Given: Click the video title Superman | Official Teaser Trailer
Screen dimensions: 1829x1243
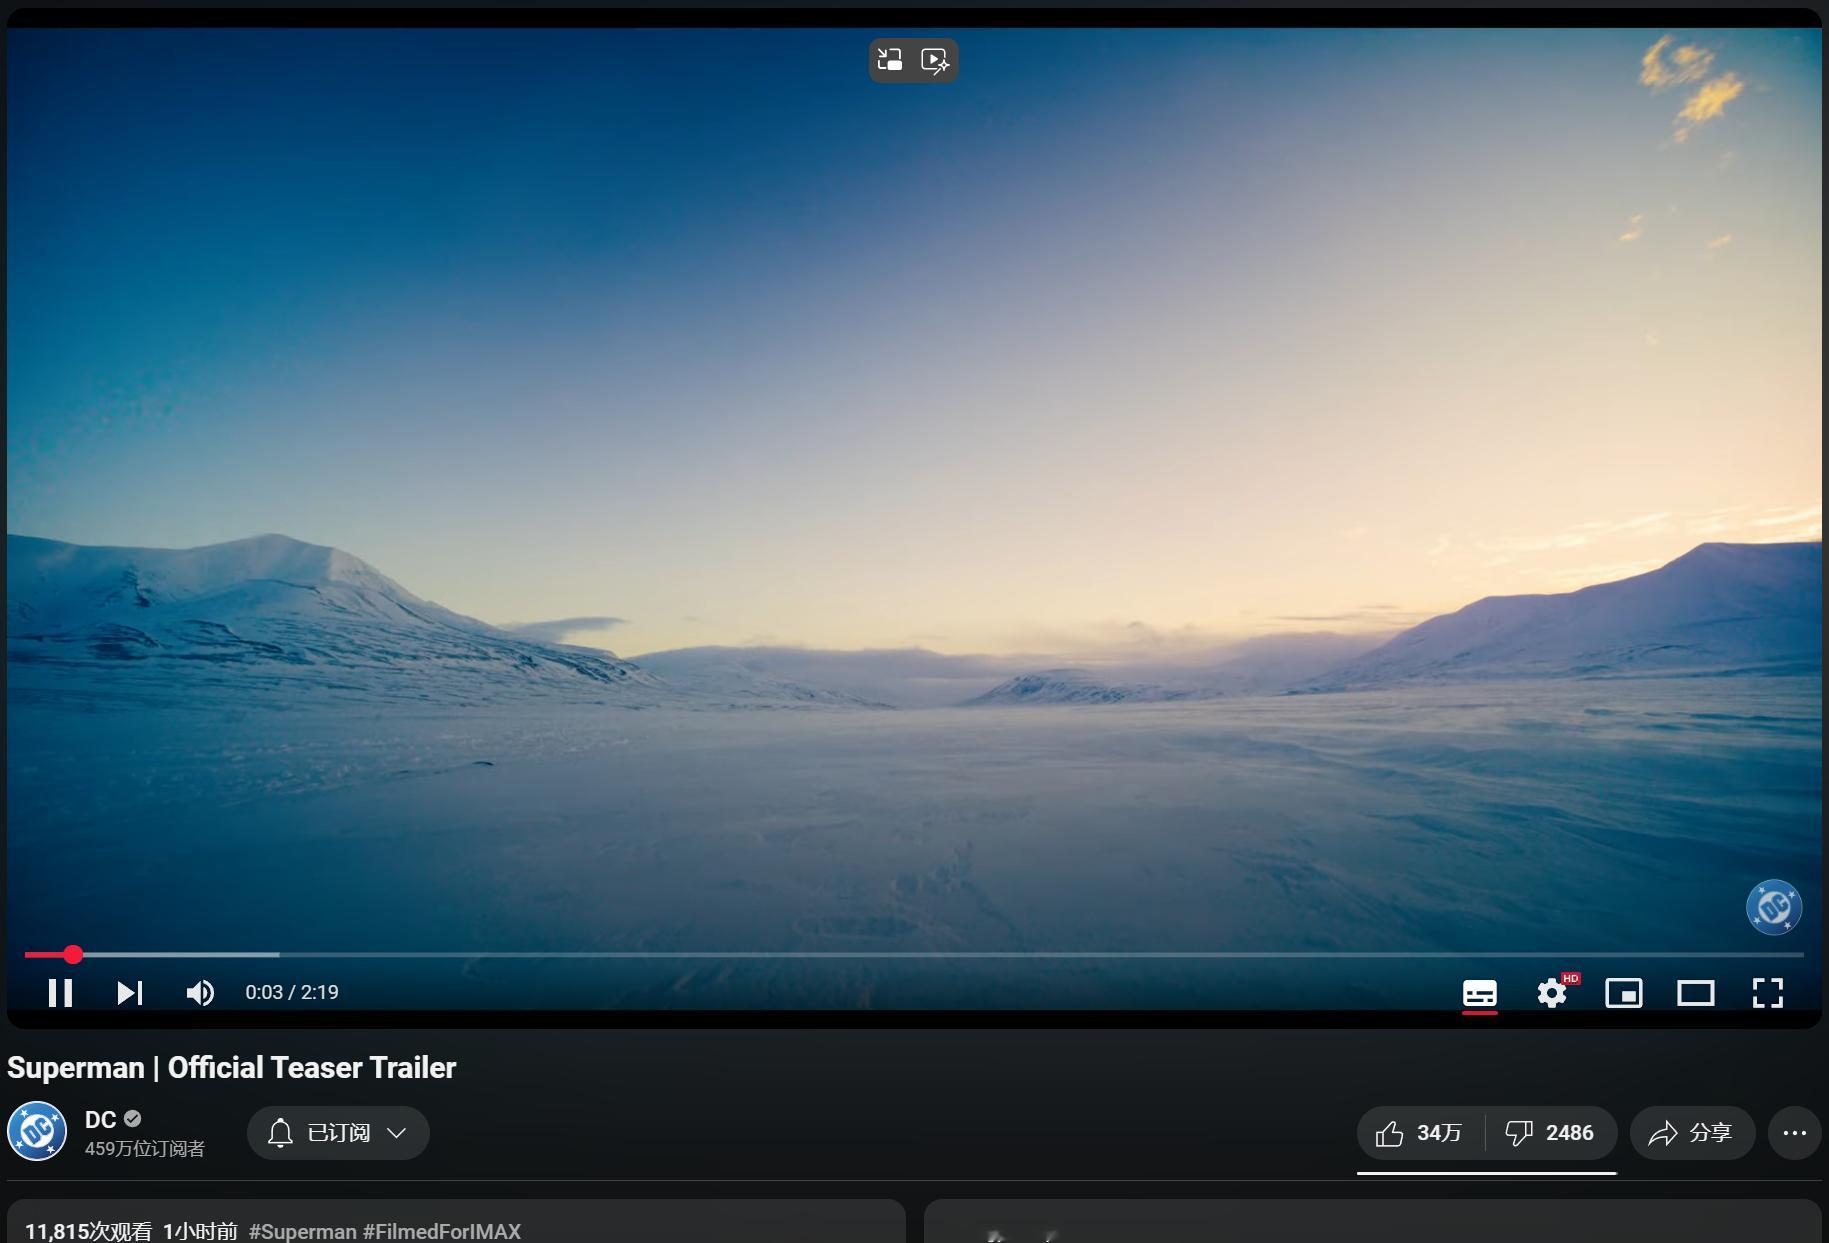Looking at the screenshot, I should click(x=232, y=1068).
